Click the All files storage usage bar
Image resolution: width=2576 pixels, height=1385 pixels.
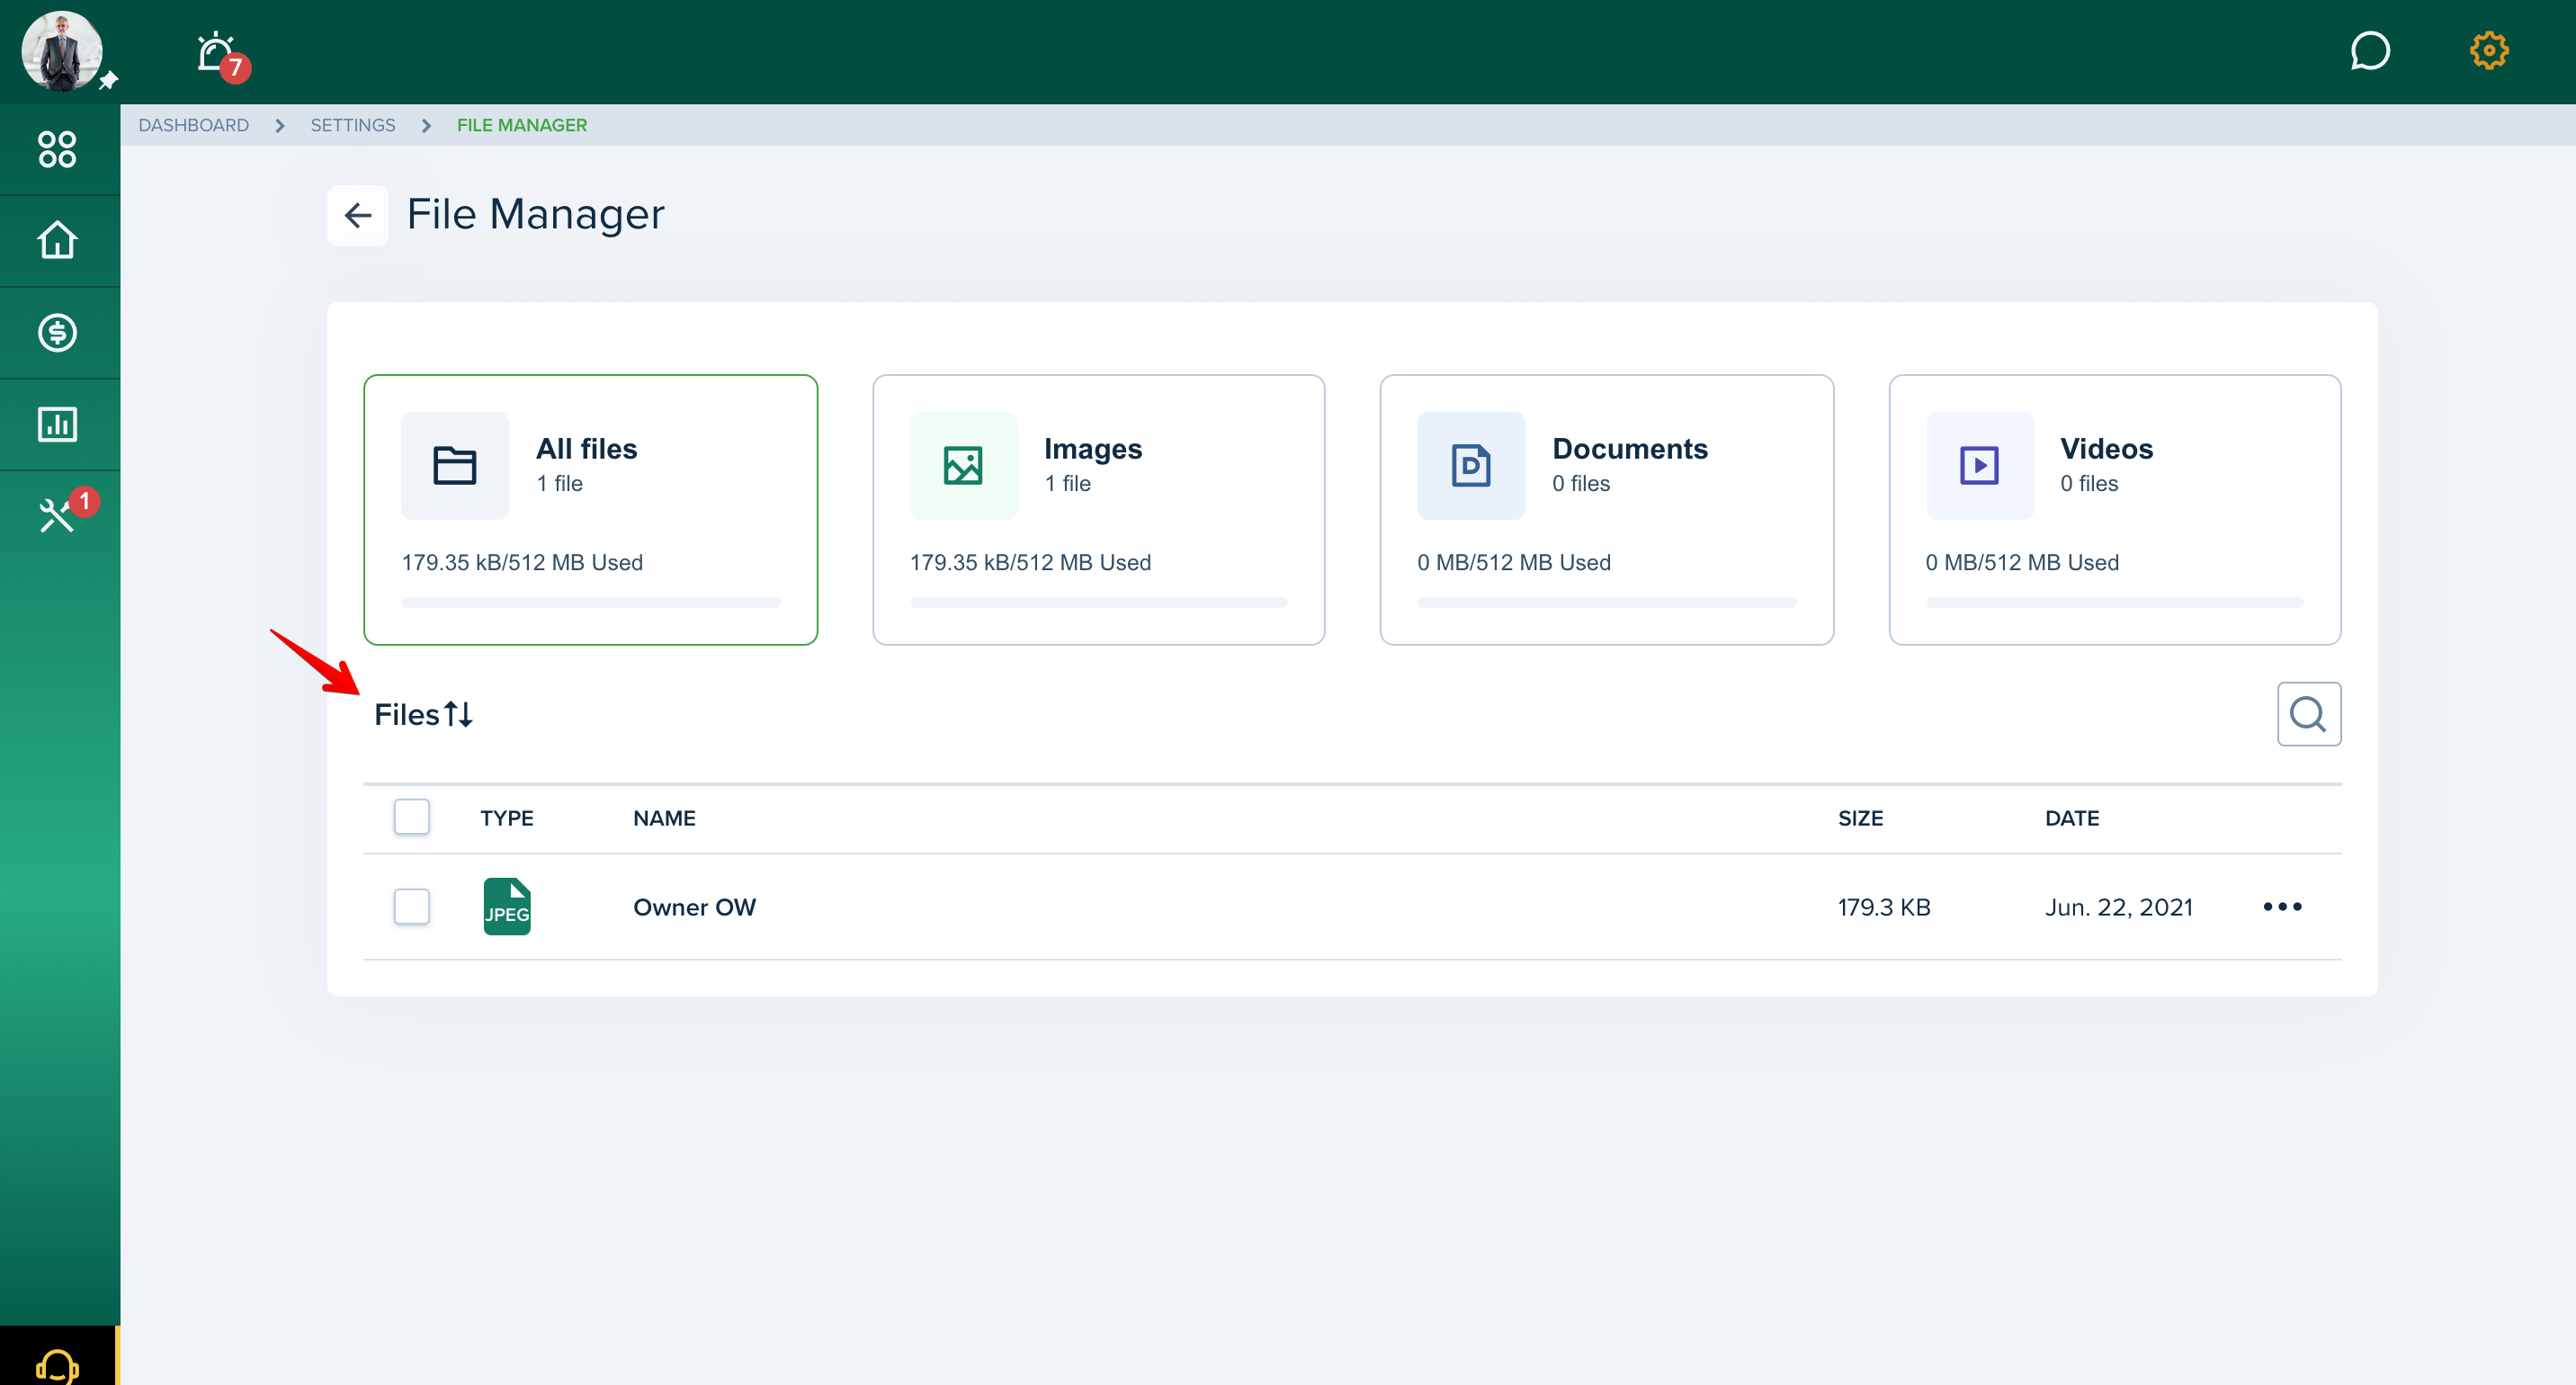tap(591, 603)
